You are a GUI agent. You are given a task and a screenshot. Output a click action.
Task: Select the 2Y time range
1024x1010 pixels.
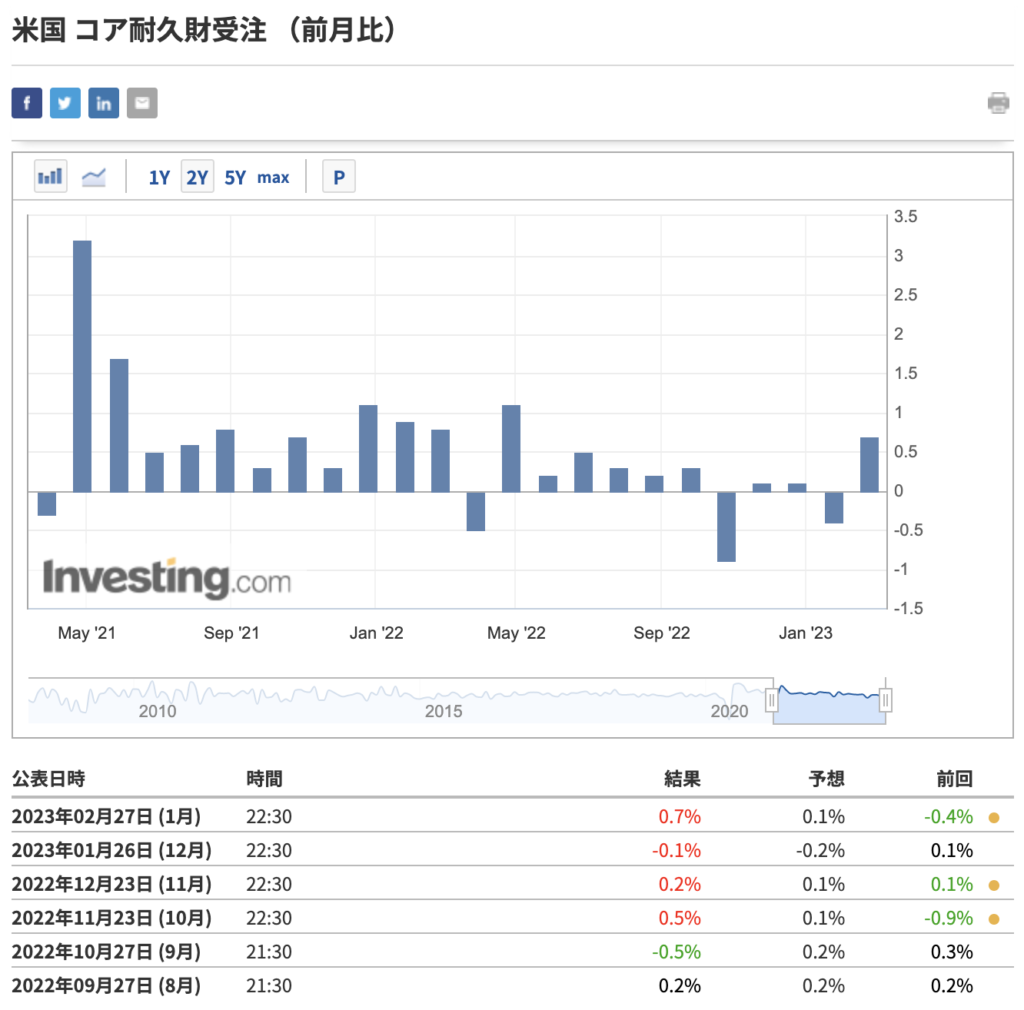pos(197,177)
